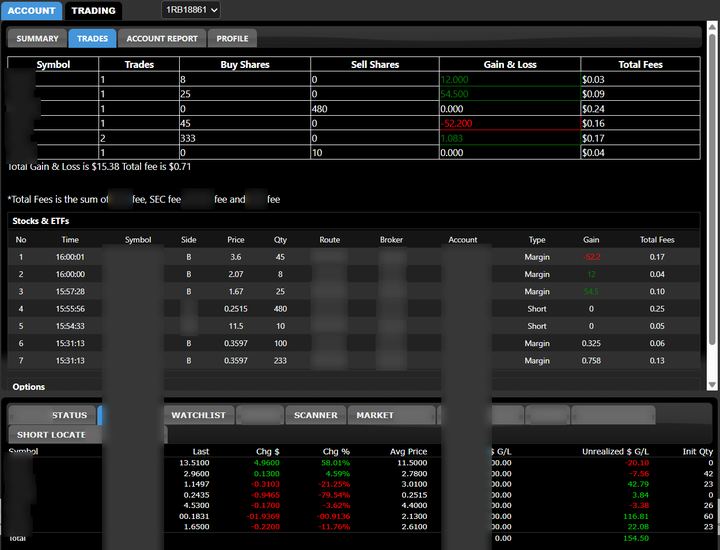Click the Total Gain & Loss $15.38 line
This screenshot has height=550, width=720.
pos(99,167)
